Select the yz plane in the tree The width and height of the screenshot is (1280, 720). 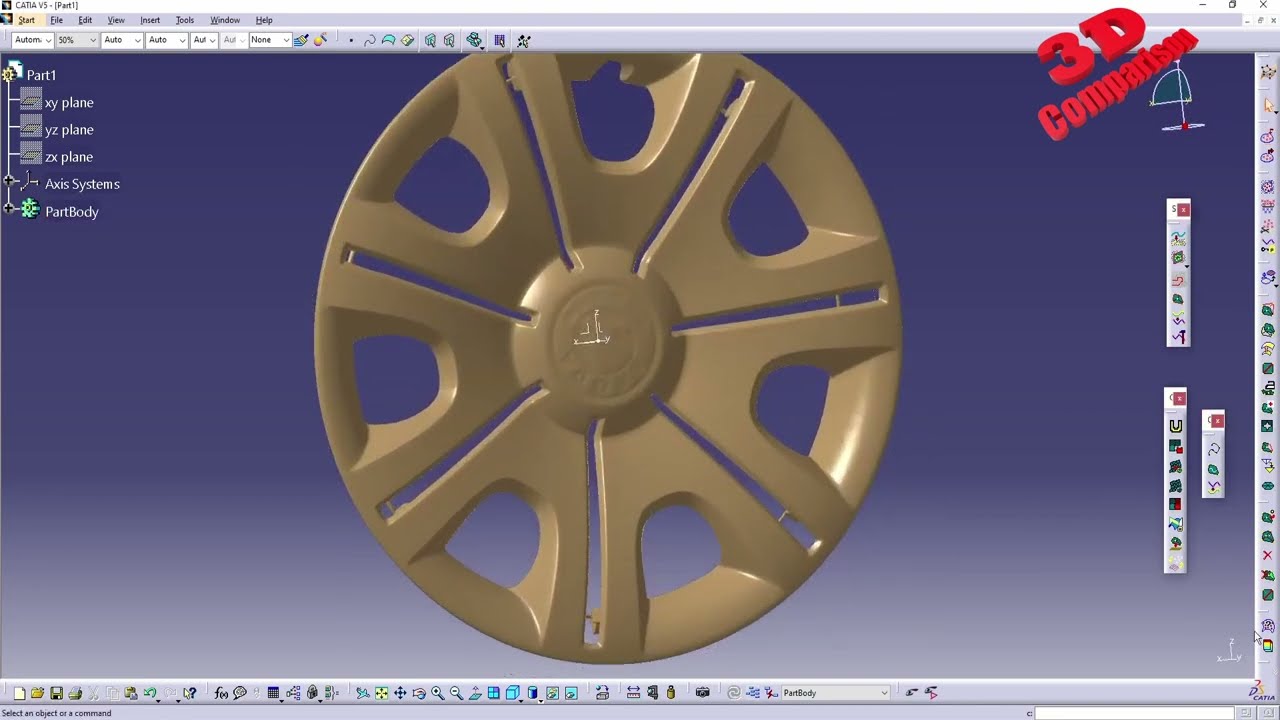[69, 130]
